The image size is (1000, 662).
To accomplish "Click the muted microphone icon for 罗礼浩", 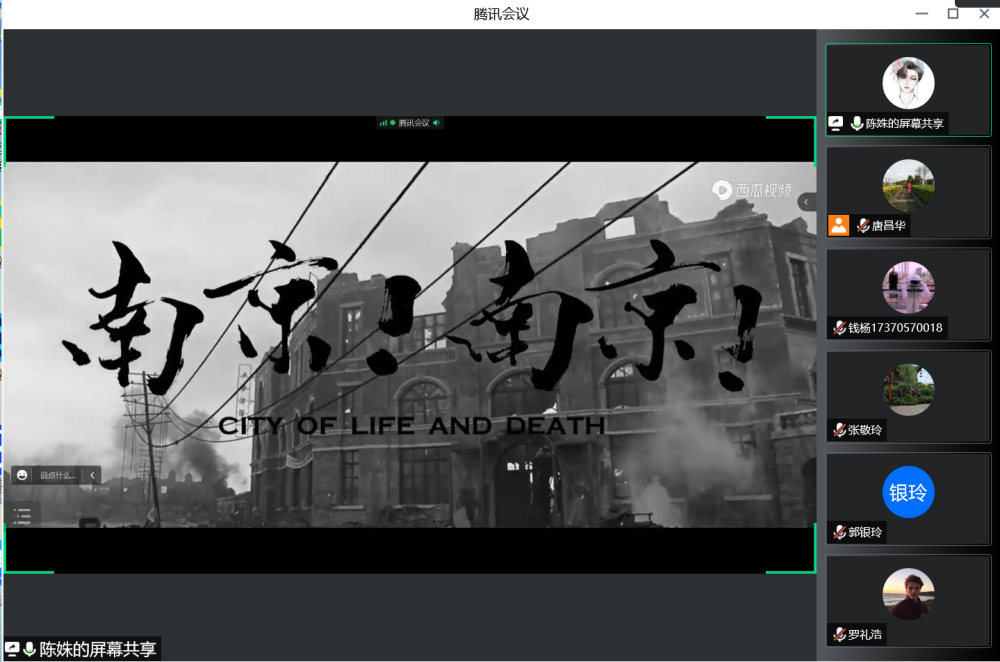I will [839, 634].
